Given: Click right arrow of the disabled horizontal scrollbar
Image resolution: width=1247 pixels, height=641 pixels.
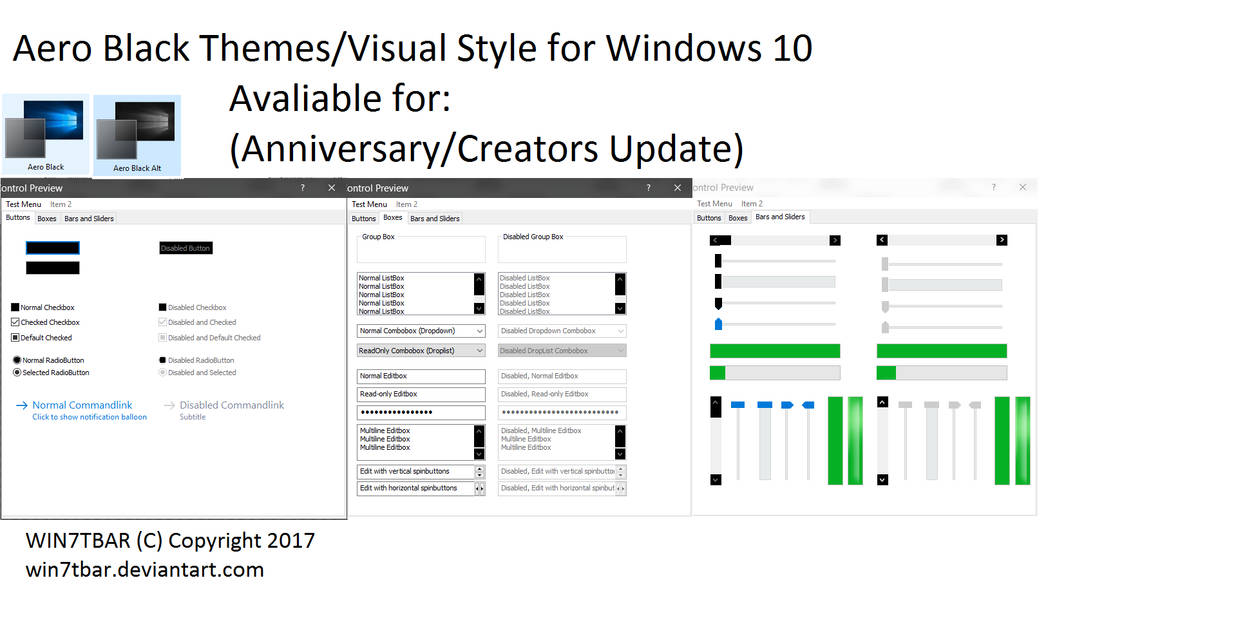Looking at the screenshot, I should [1002, 240].
